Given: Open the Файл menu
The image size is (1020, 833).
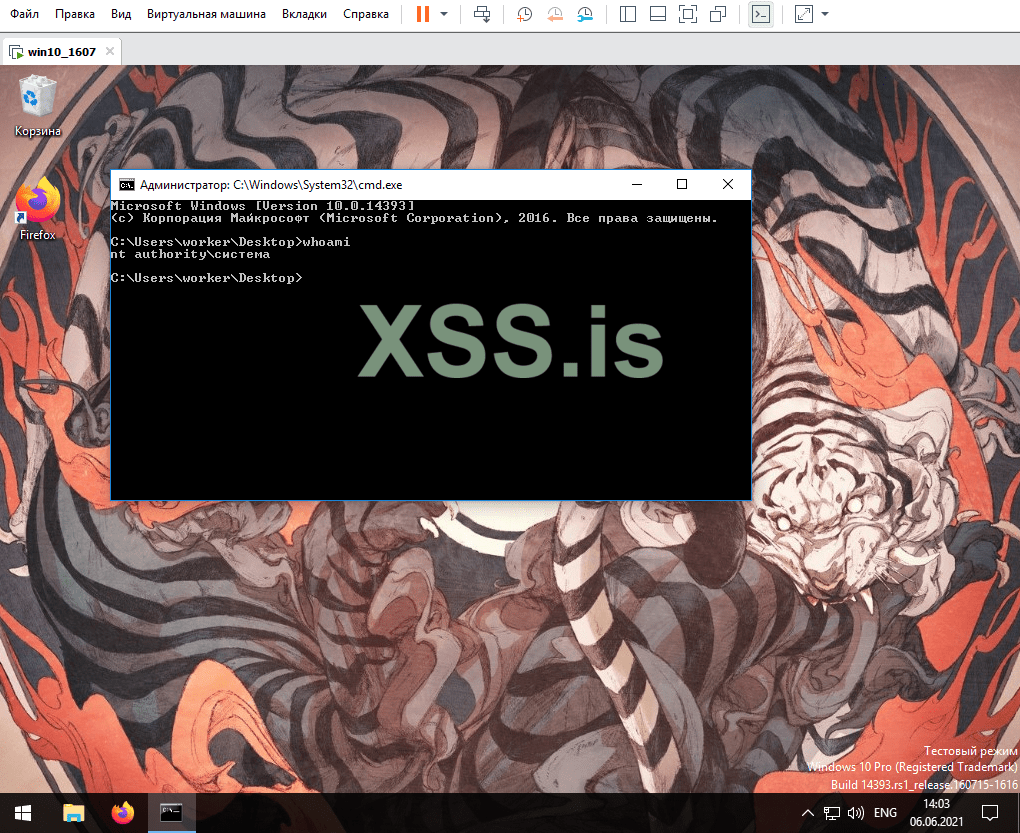Looking at the screenshot, I should pos(24,14).
